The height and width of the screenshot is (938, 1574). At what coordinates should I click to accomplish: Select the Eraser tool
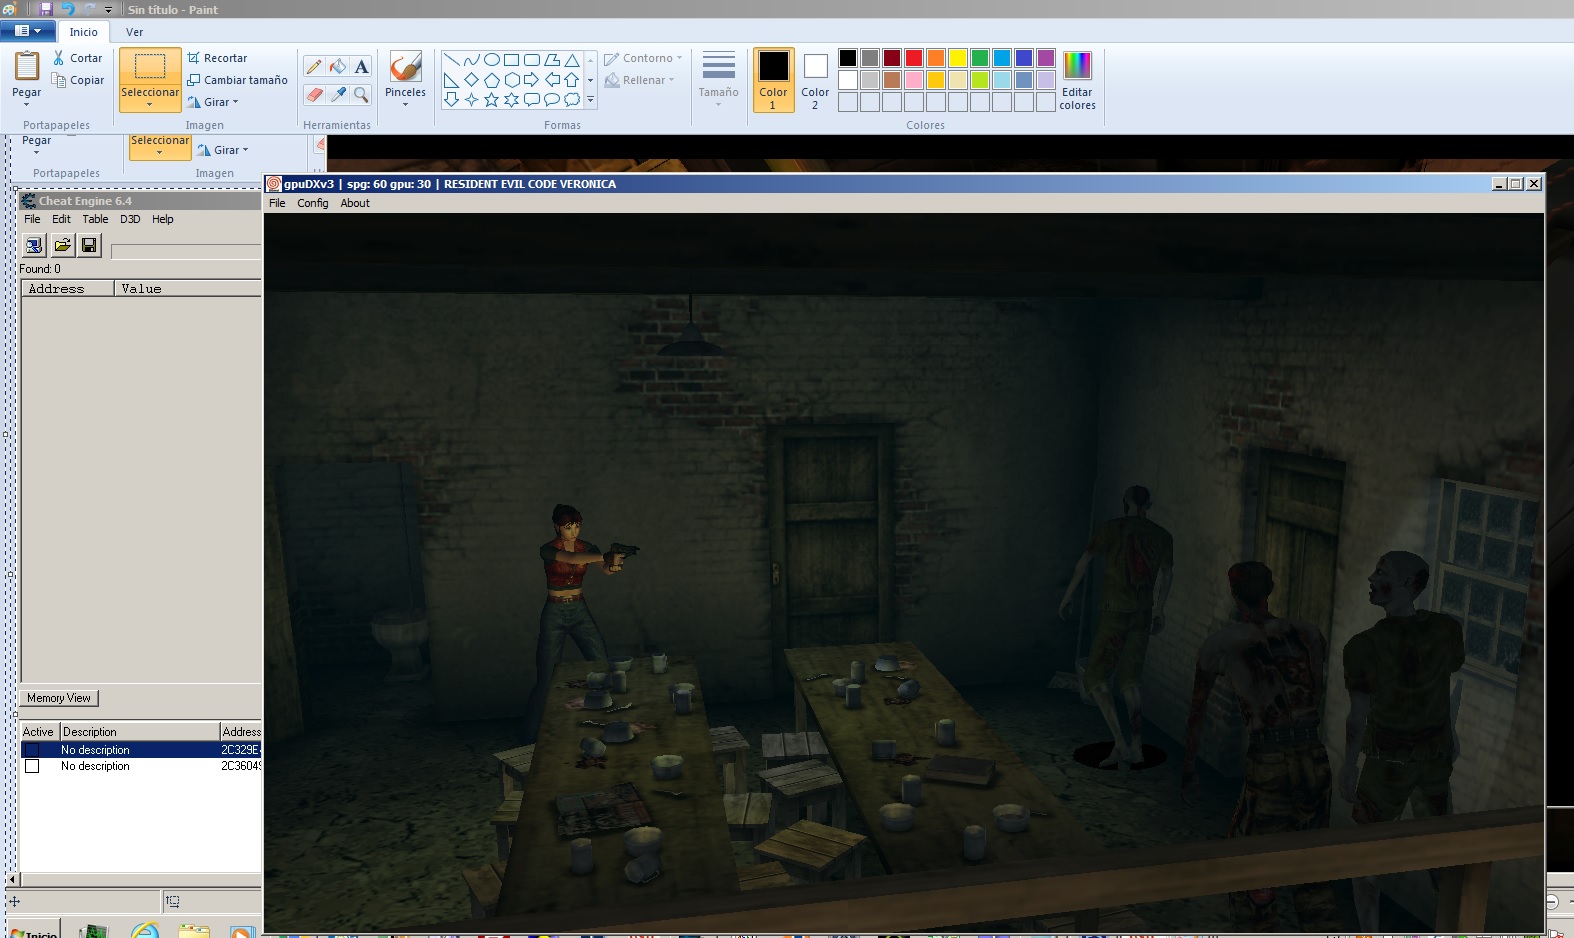314,94
